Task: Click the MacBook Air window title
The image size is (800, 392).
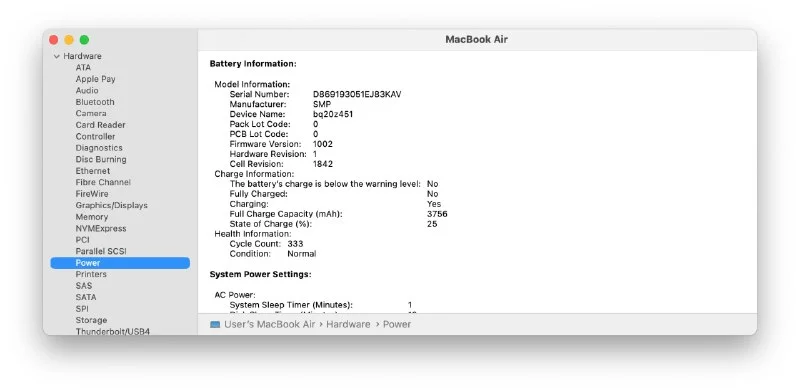Action: click(x=477, y=39)
